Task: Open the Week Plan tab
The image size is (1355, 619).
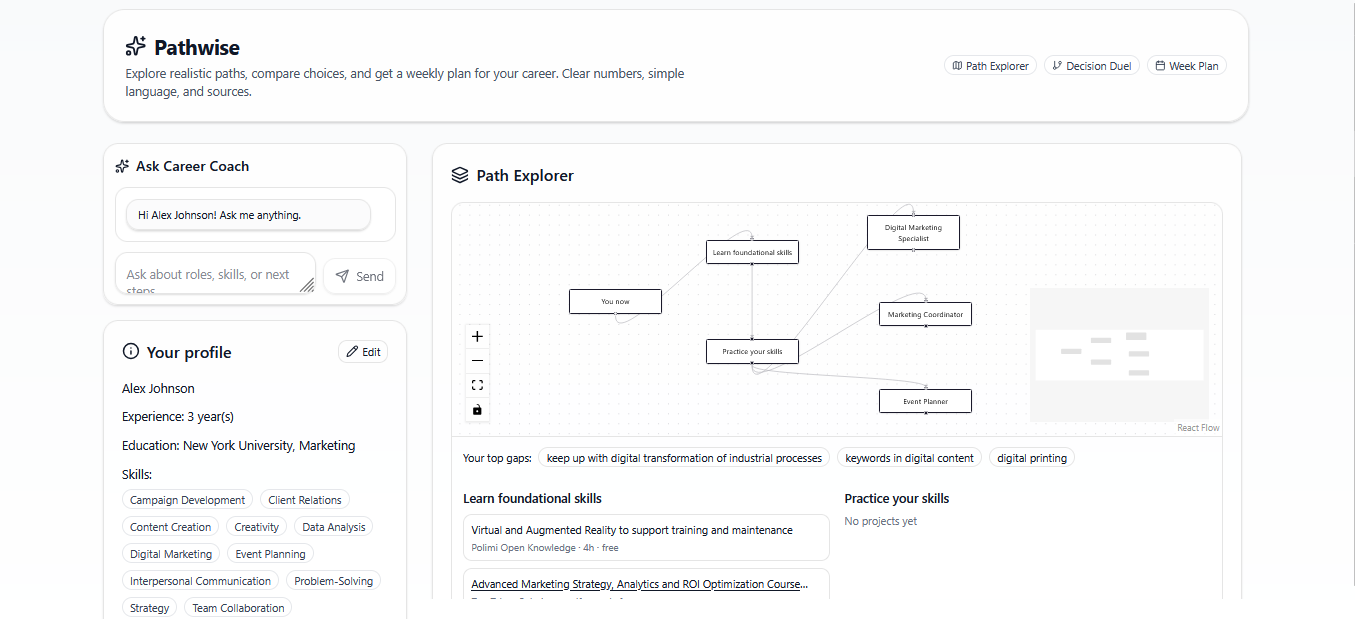Action: 1186,66
